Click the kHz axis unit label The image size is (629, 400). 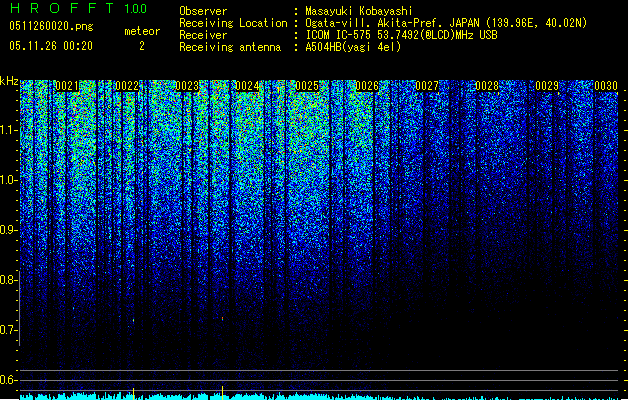(x=9, y=81)
